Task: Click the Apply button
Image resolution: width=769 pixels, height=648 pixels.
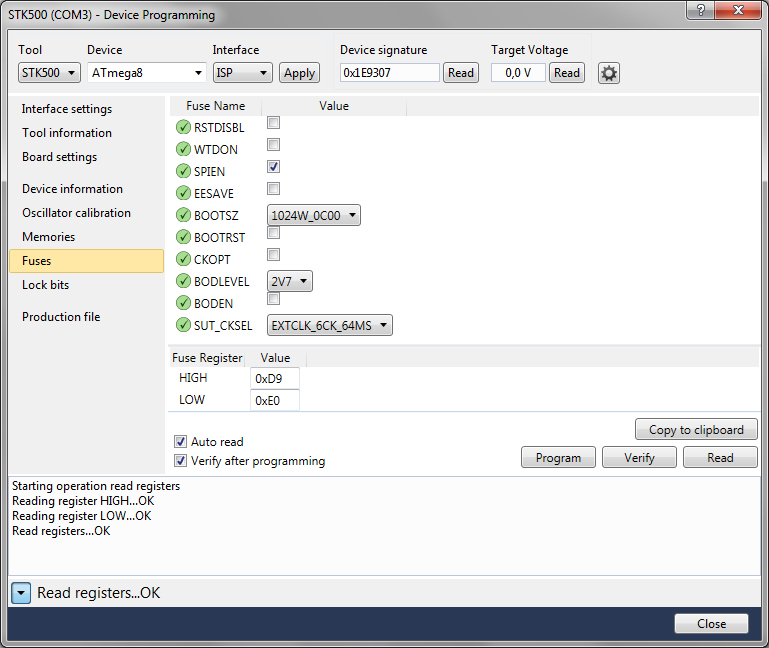Action: 299,73
